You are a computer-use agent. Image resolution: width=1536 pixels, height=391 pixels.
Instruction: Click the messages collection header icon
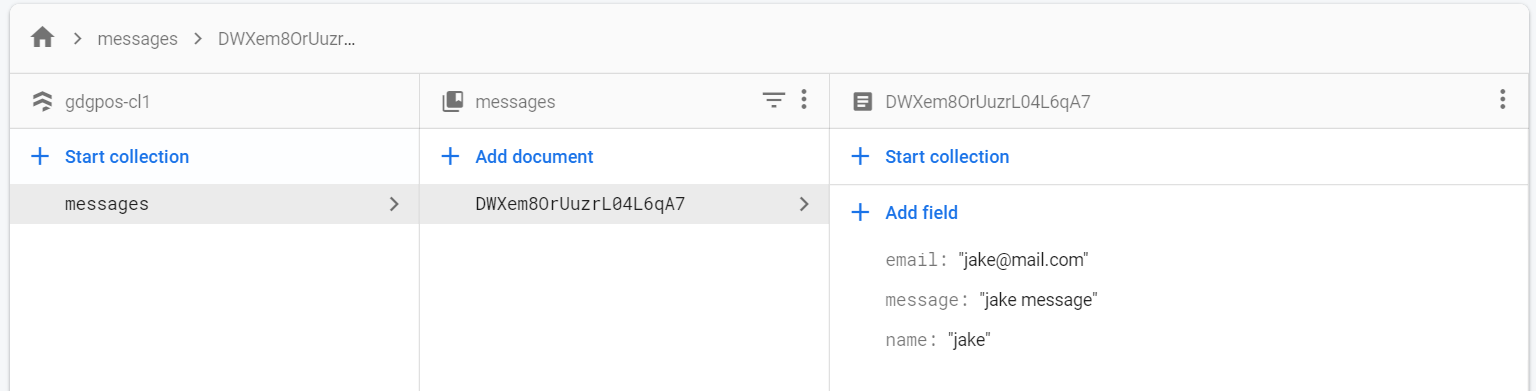click(452, 101)
